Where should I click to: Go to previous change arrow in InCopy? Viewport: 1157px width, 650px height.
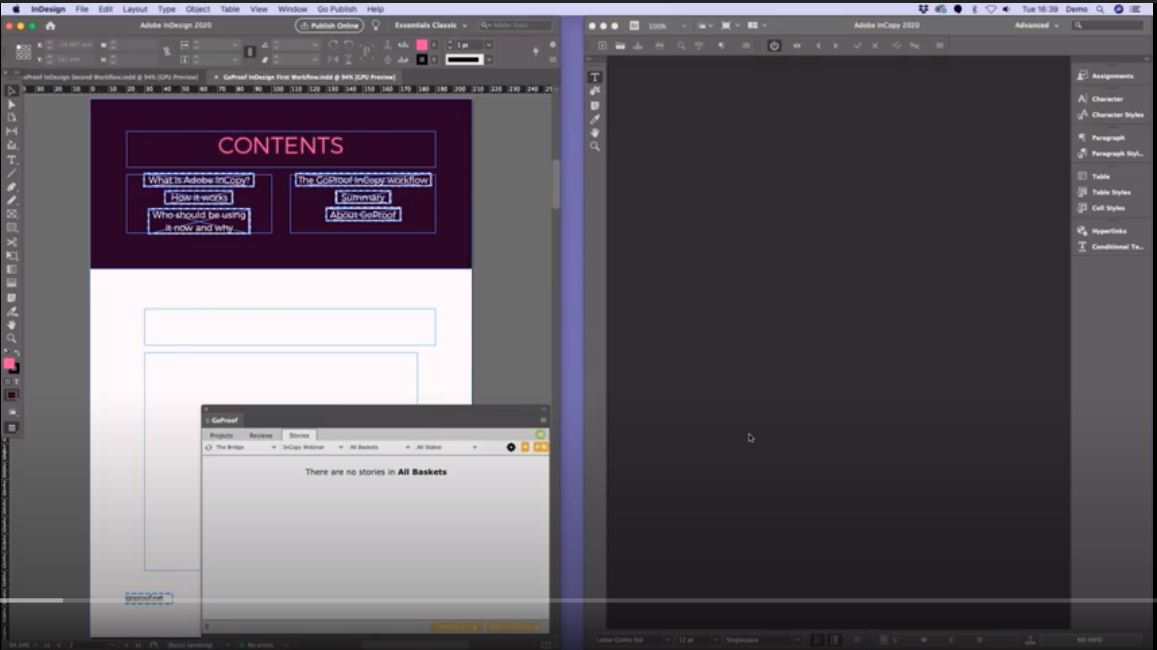click(818, 46)
